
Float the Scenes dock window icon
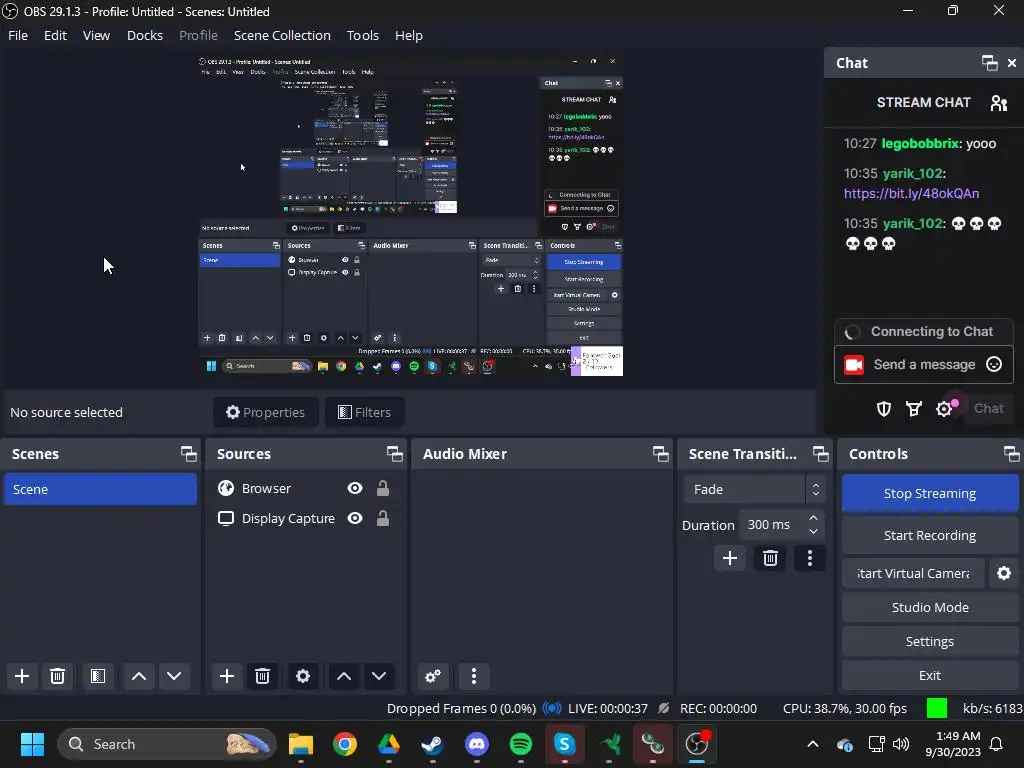189,454
